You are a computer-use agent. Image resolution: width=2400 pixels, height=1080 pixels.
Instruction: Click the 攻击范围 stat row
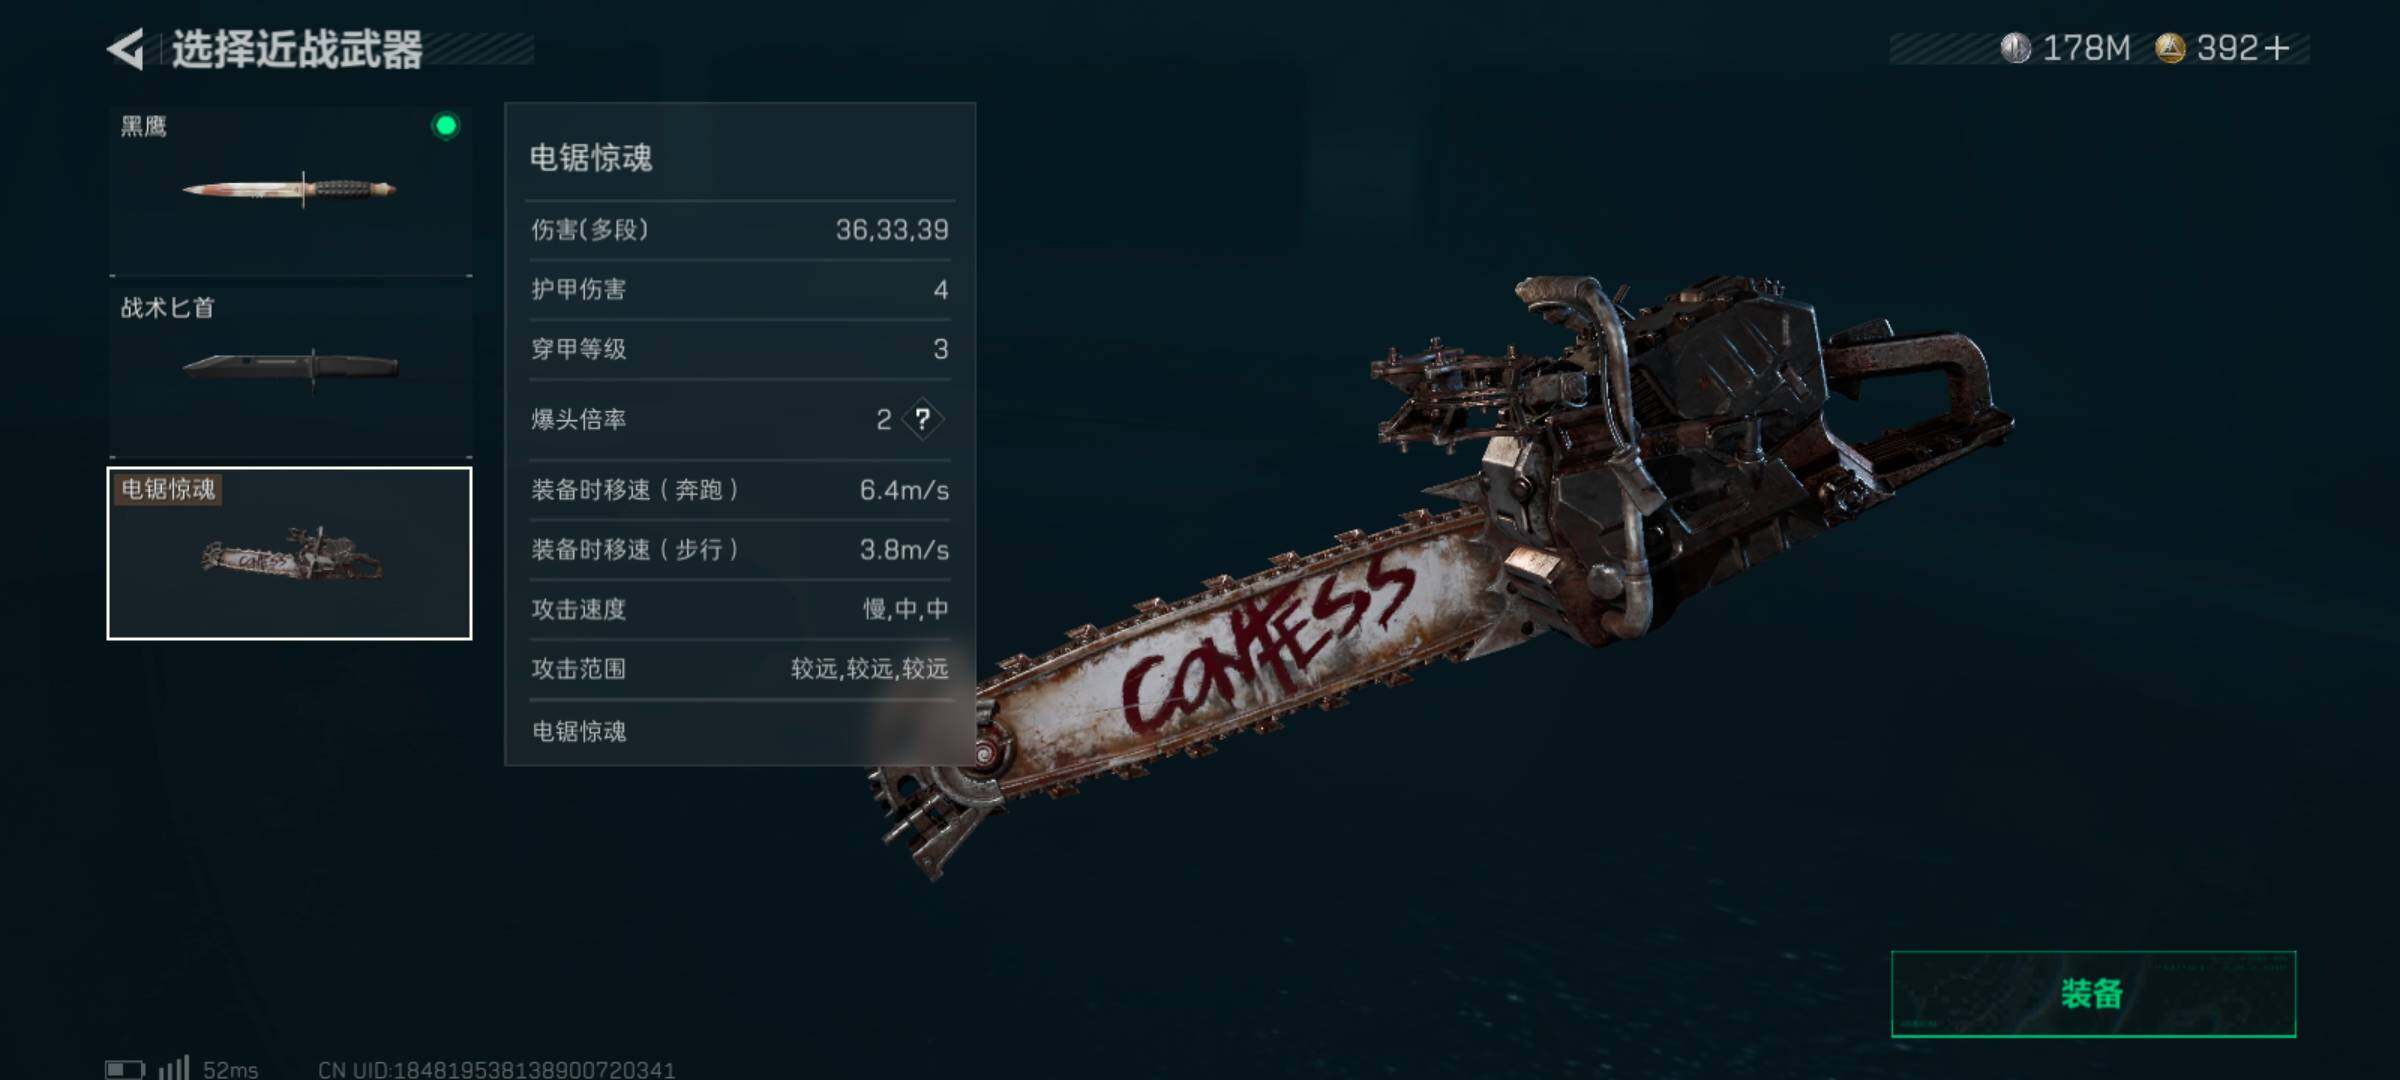click(x=740, y=668)
